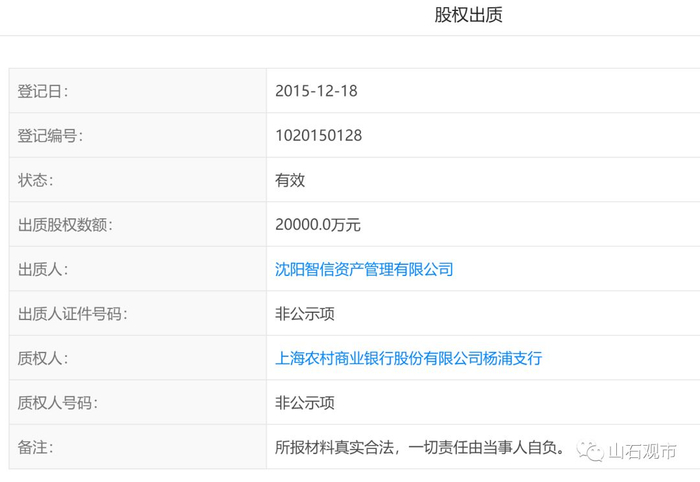Open the 上海农村商业银行股份有限公司杨浦支行 pledgee link
700x482 pixels.
coord(408,358)
